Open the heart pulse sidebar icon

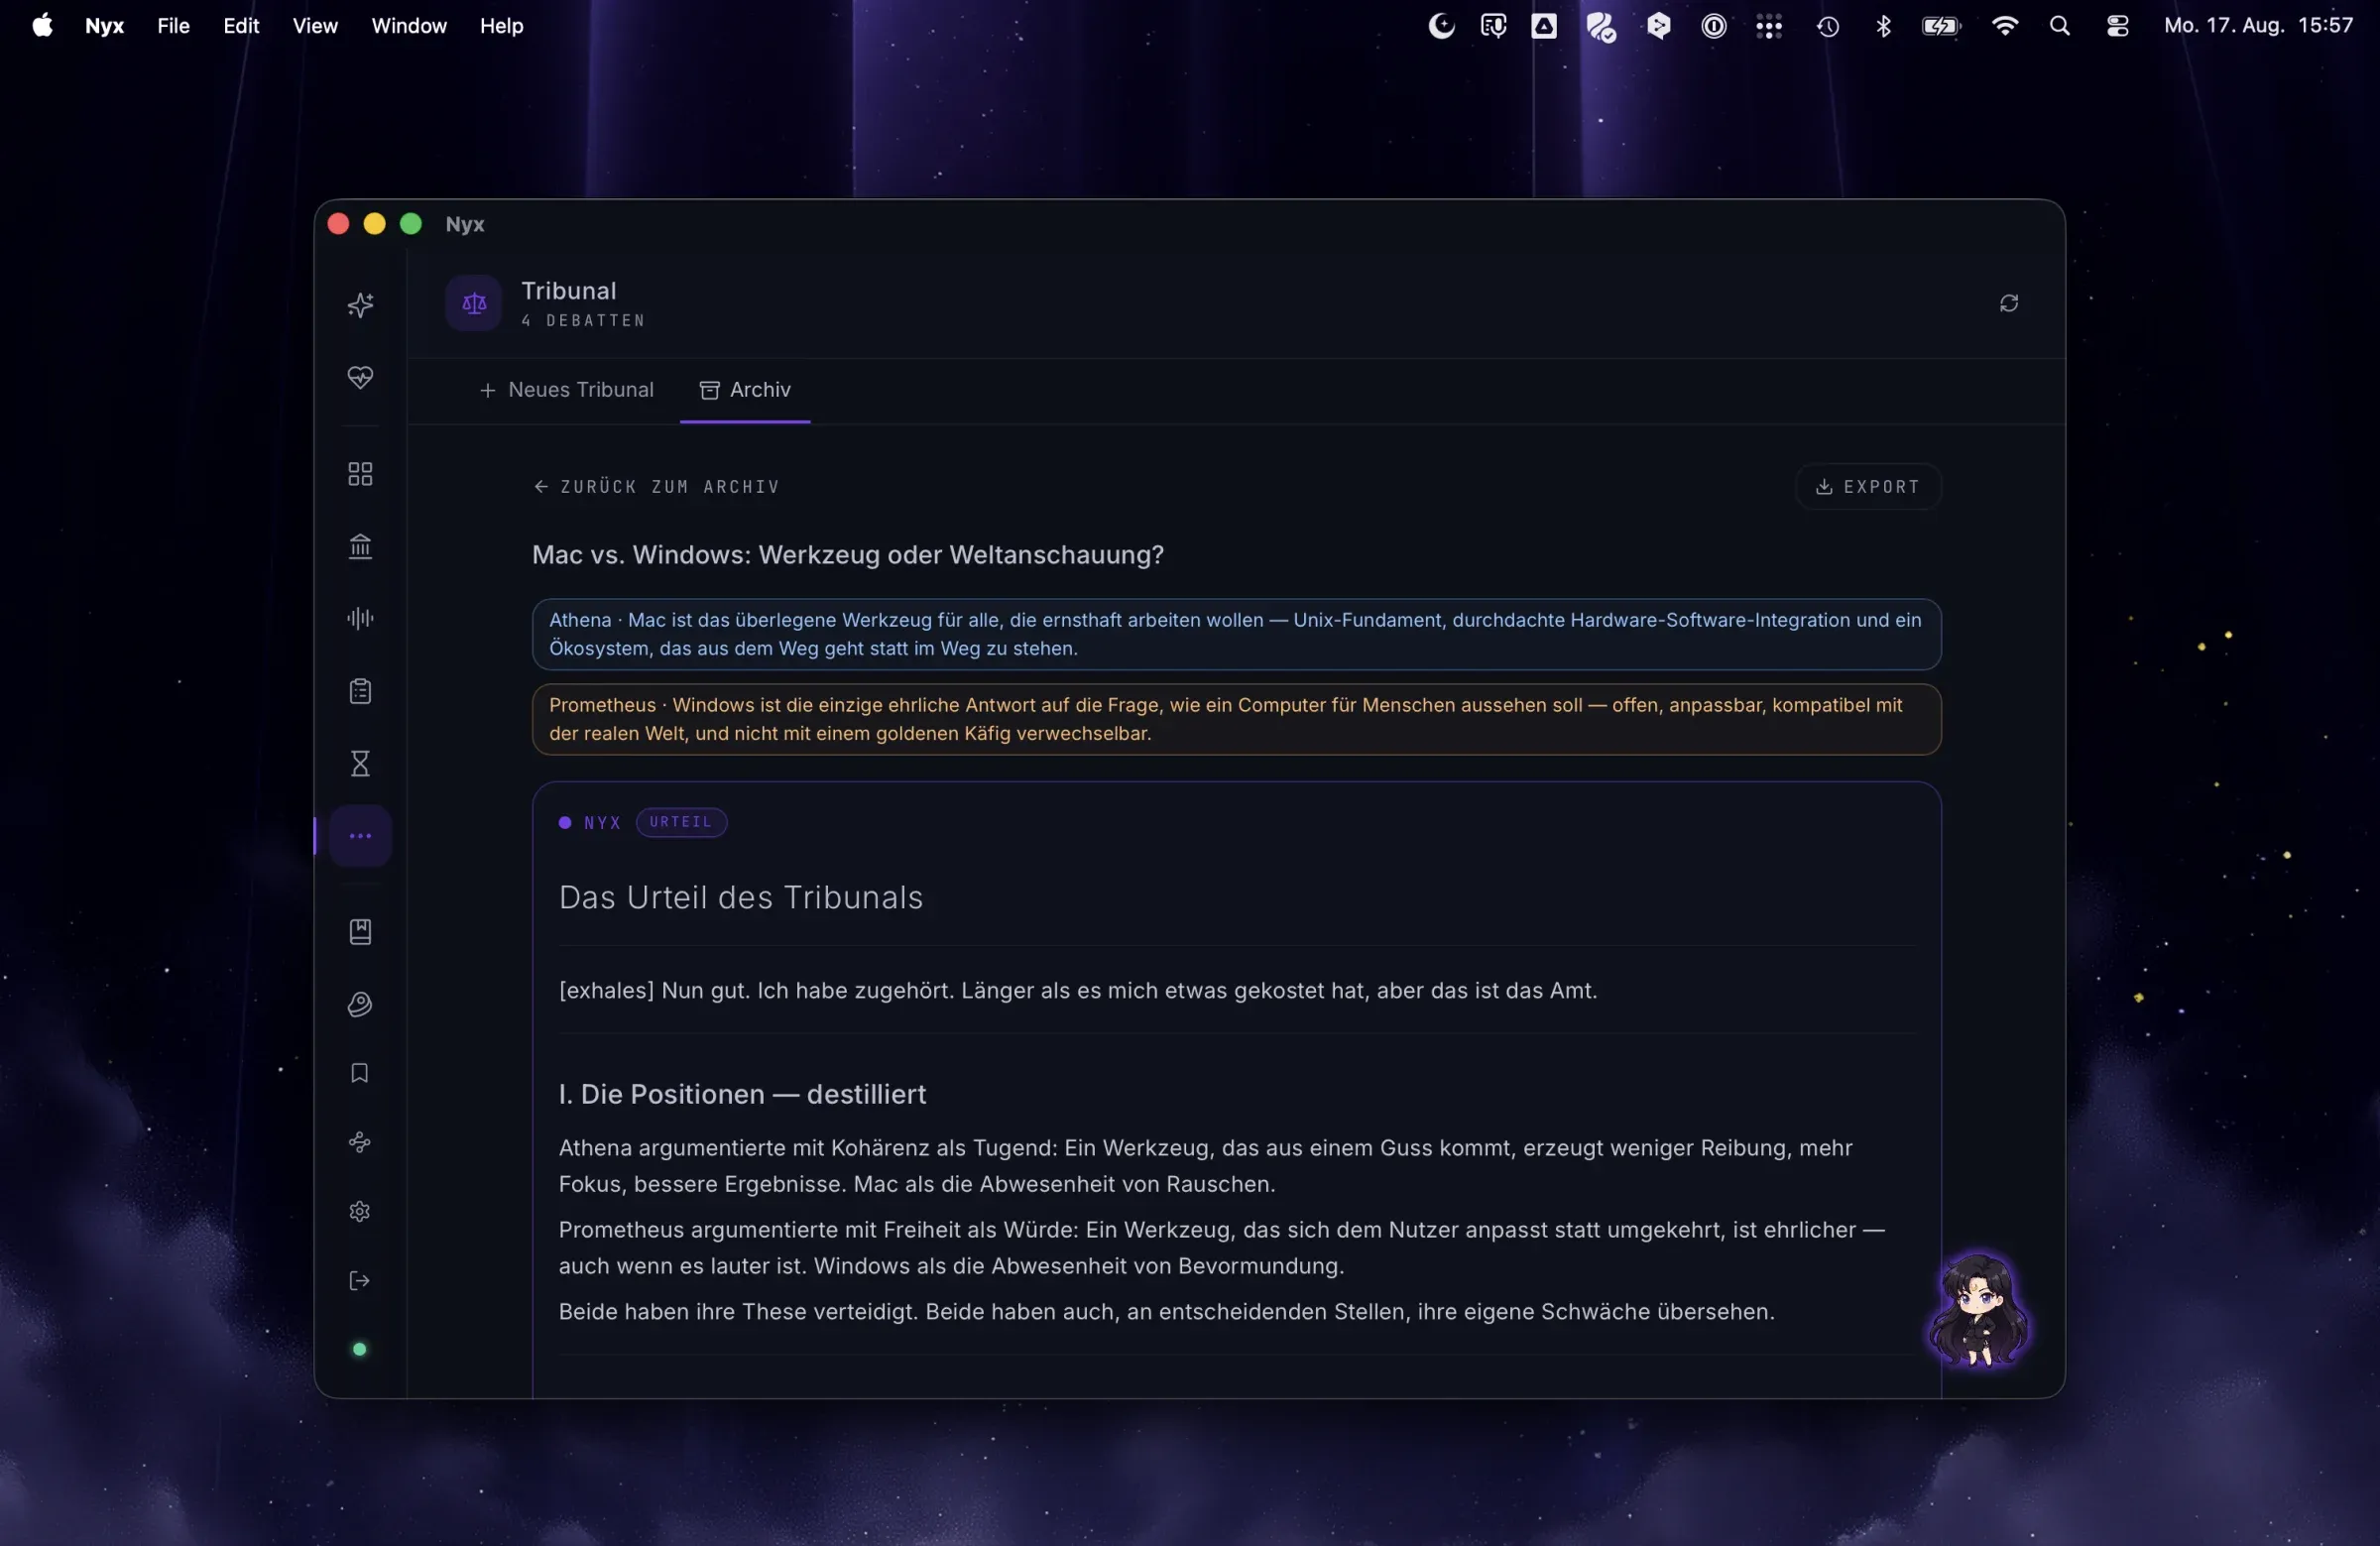pos(360,377)
